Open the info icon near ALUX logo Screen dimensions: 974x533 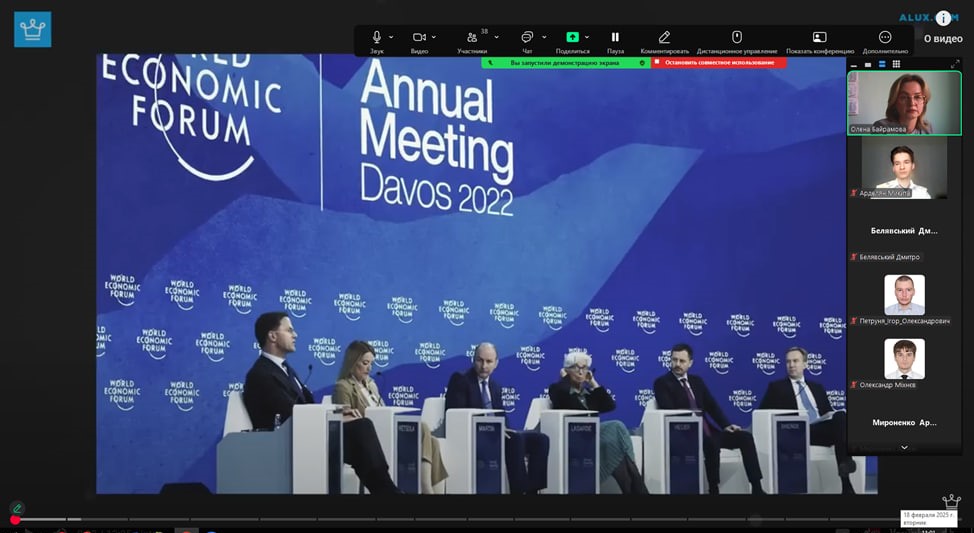(943, 18)
